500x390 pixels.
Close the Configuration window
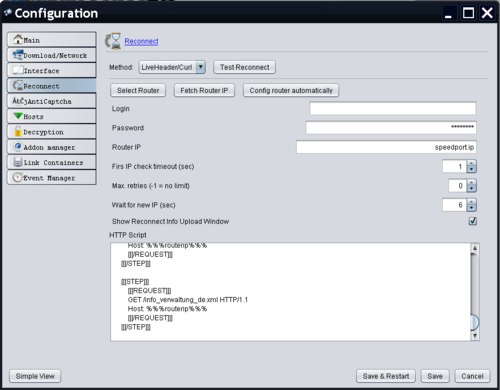click(487, 13)
